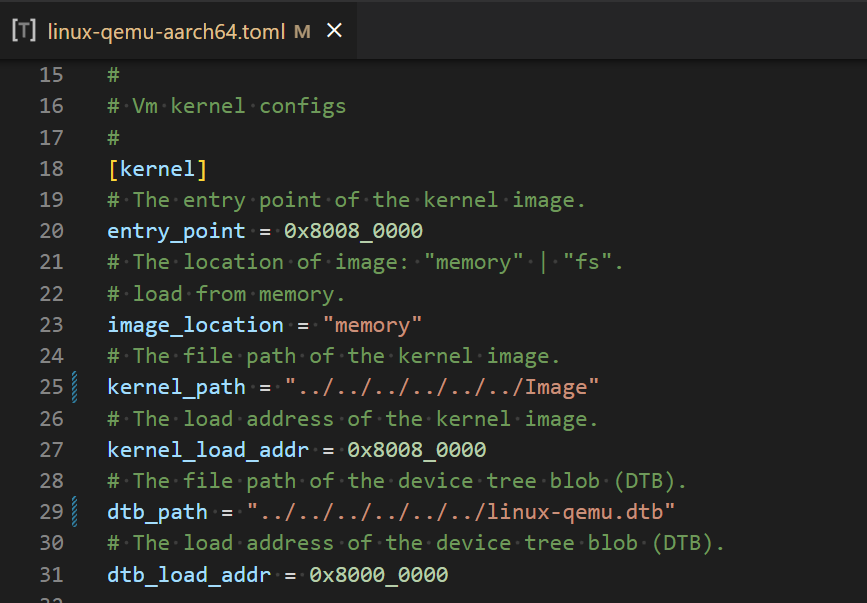Click the git change marker beside line 29
The width and height of the screenshot is (867, 603).
click(75, 512)
